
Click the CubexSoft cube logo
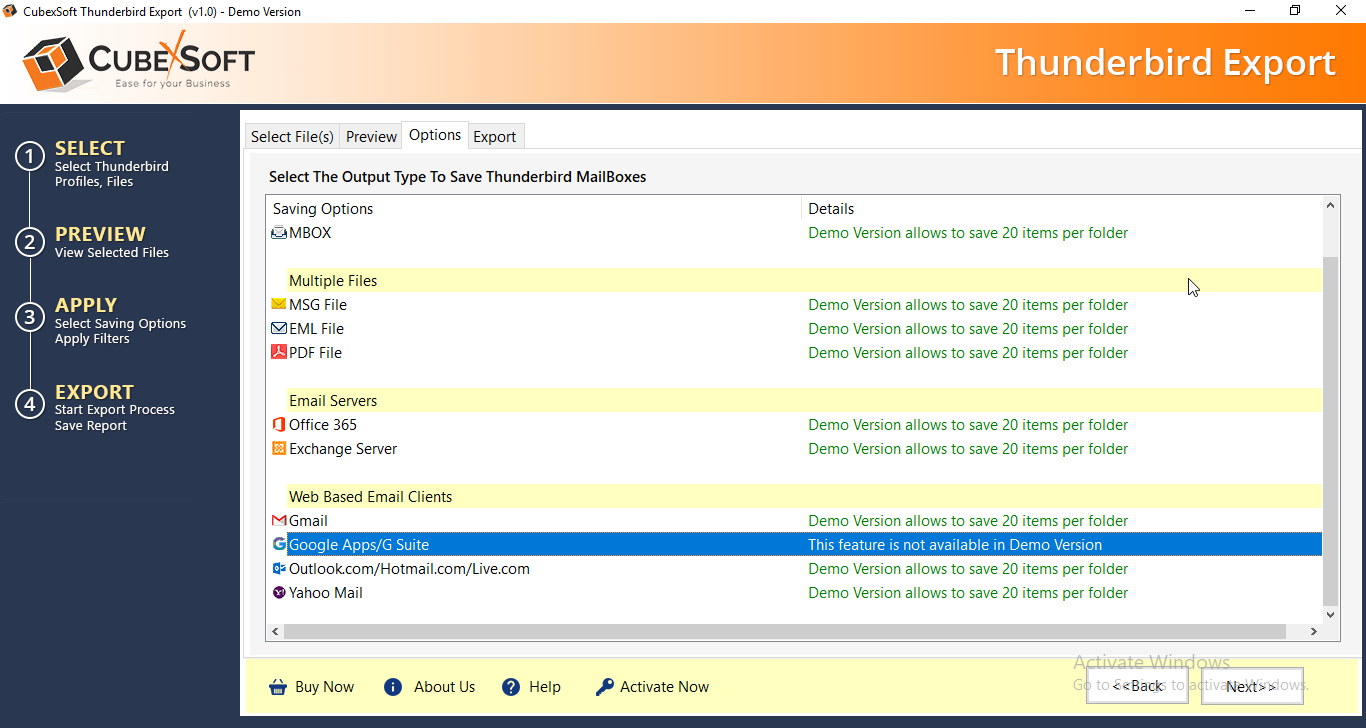tap(53, 62)
